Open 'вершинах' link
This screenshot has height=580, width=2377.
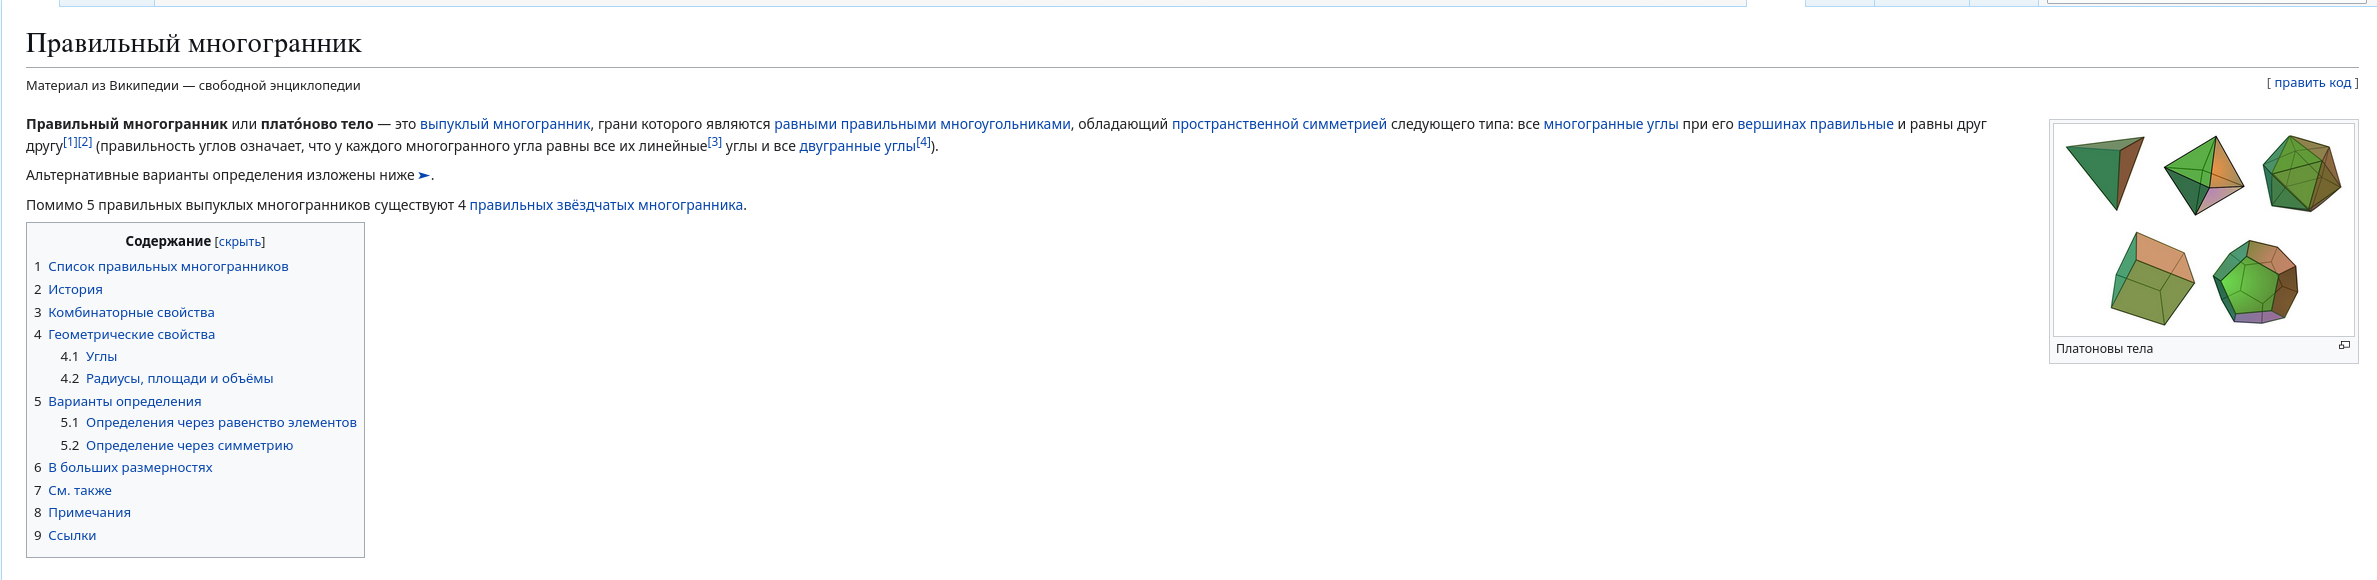click(1771, 124)
